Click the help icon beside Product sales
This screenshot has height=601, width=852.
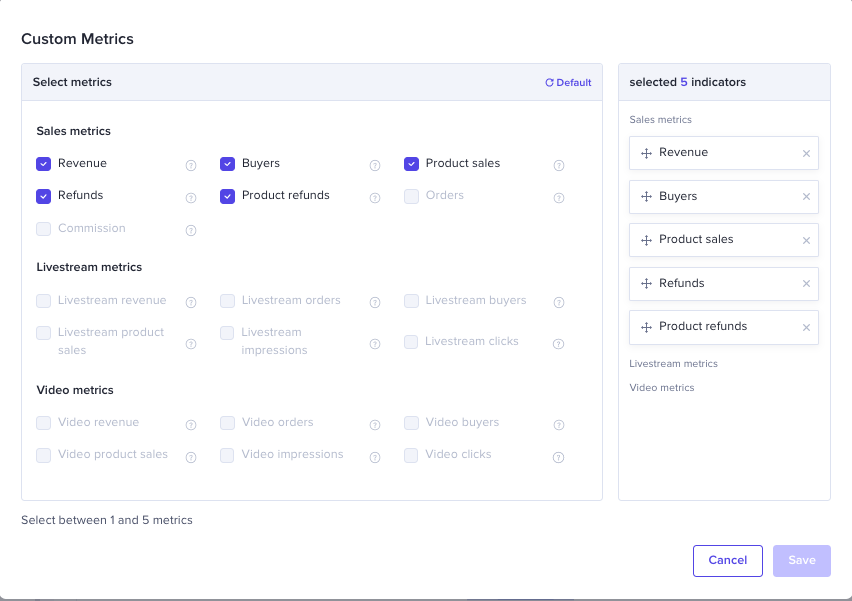[559, 166]
